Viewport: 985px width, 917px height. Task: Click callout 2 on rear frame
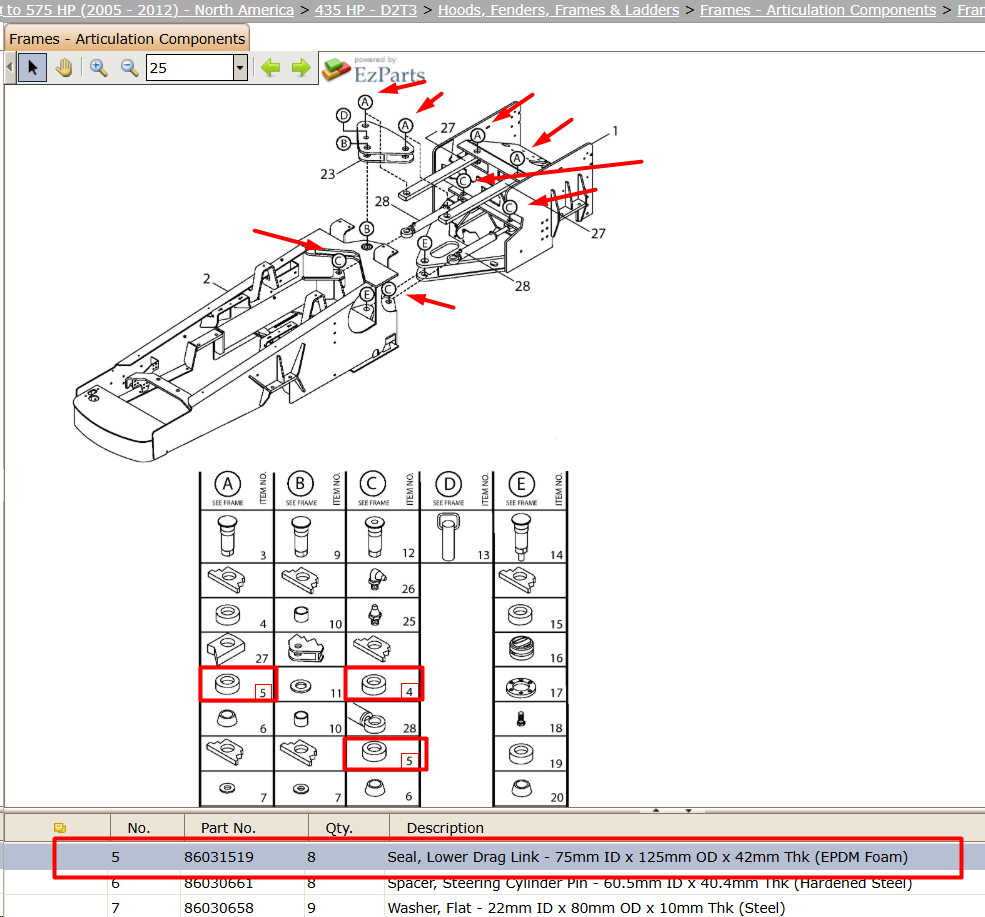click(x=207, y=278)
